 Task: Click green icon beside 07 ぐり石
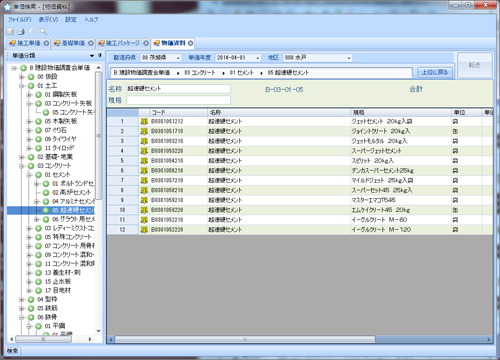pos(38,130)
